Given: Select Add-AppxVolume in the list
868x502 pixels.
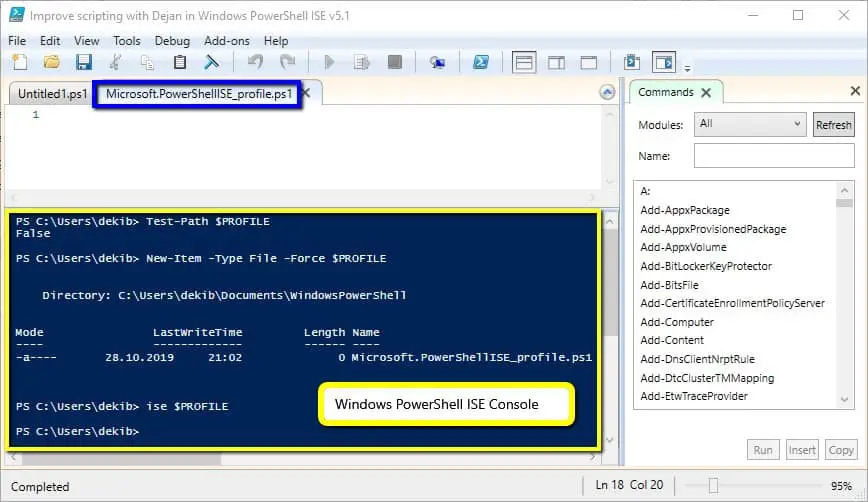Looking at the screenshot, I should tap(683, 247).
